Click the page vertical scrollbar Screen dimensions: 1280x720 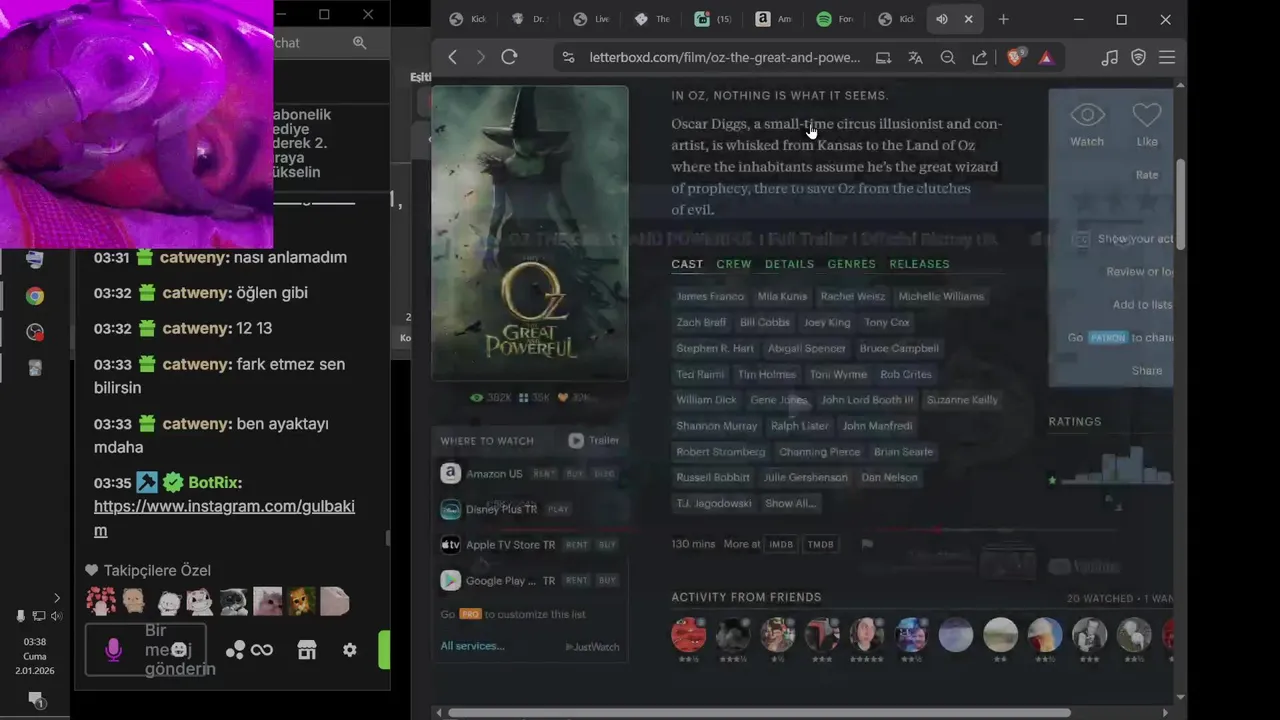(1180, 205)
